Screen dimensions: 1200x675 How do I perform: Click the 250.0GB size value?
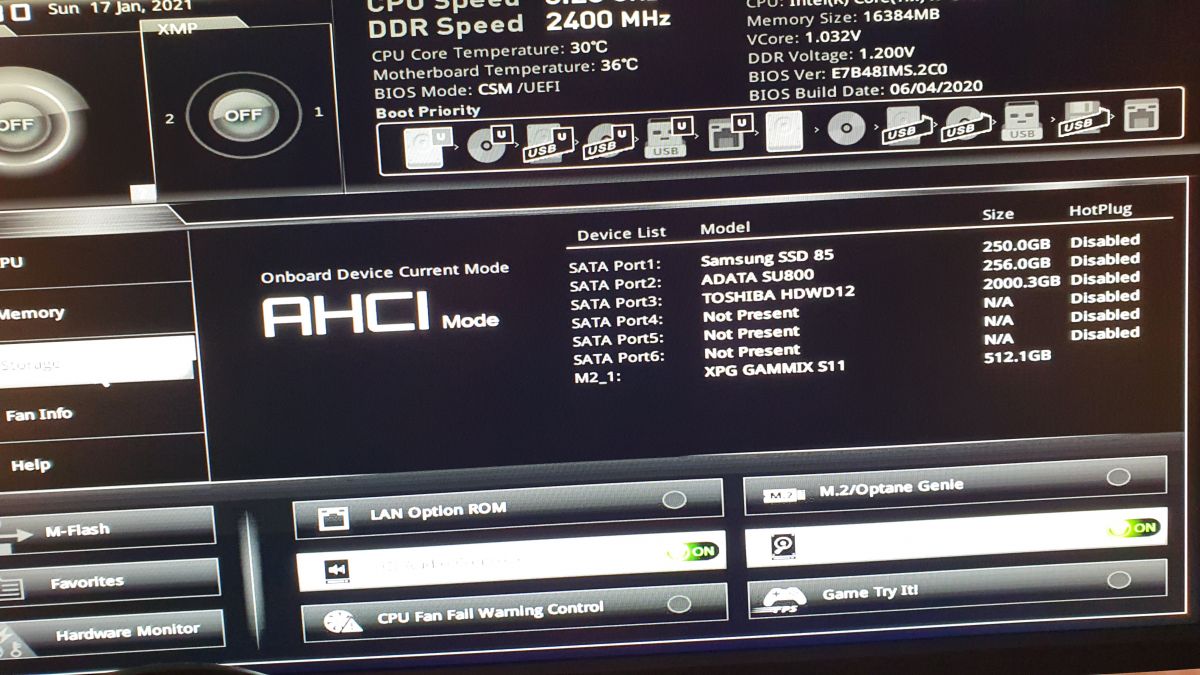click(x=1017, y=245)
